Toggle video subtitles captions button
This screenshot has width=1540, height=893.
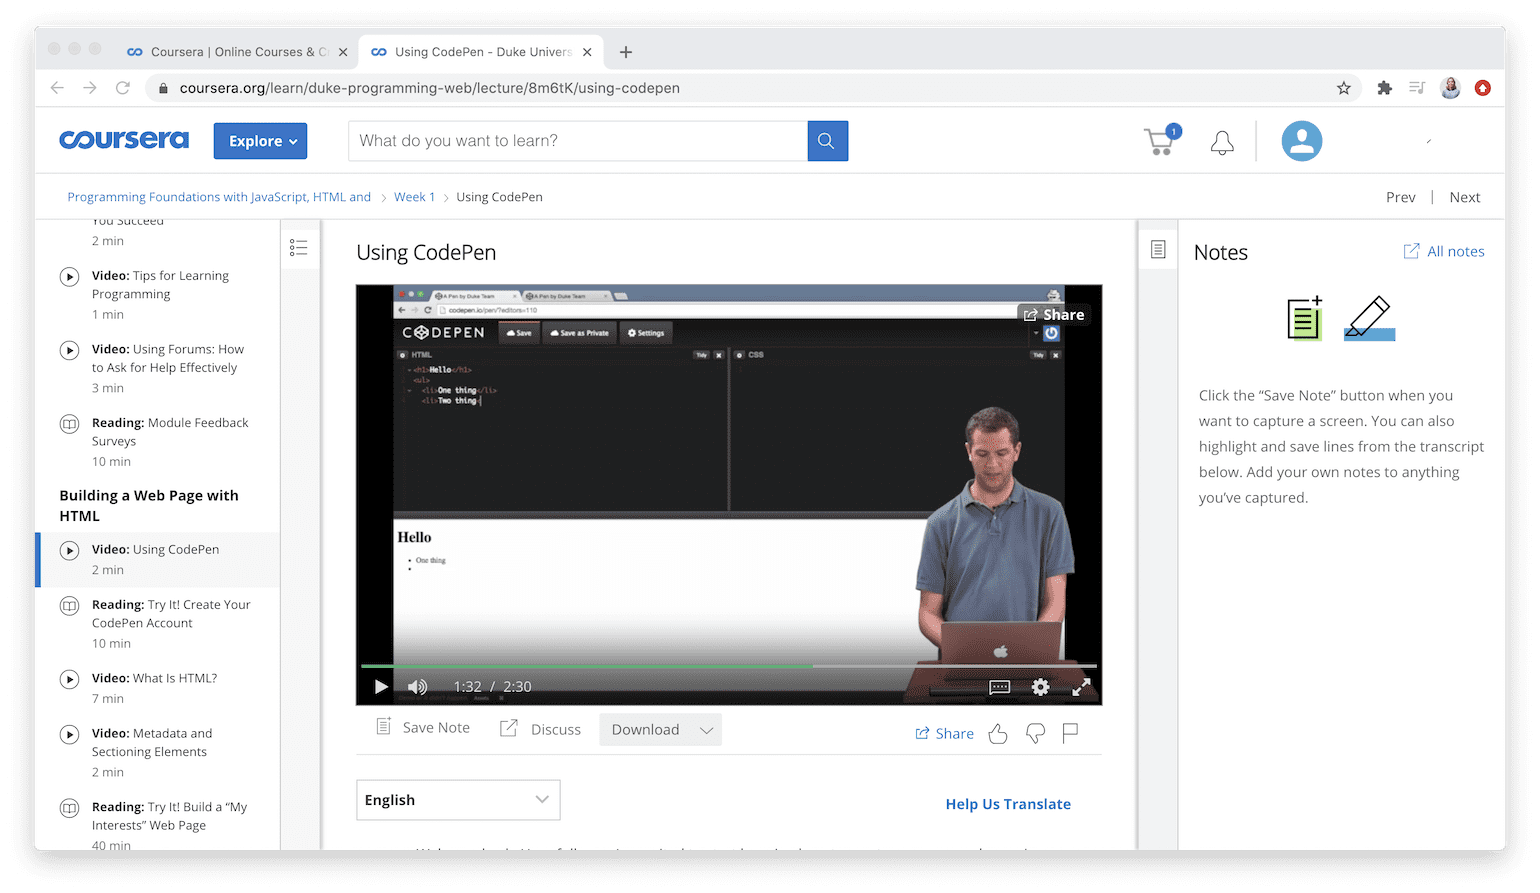pos(999,687)
